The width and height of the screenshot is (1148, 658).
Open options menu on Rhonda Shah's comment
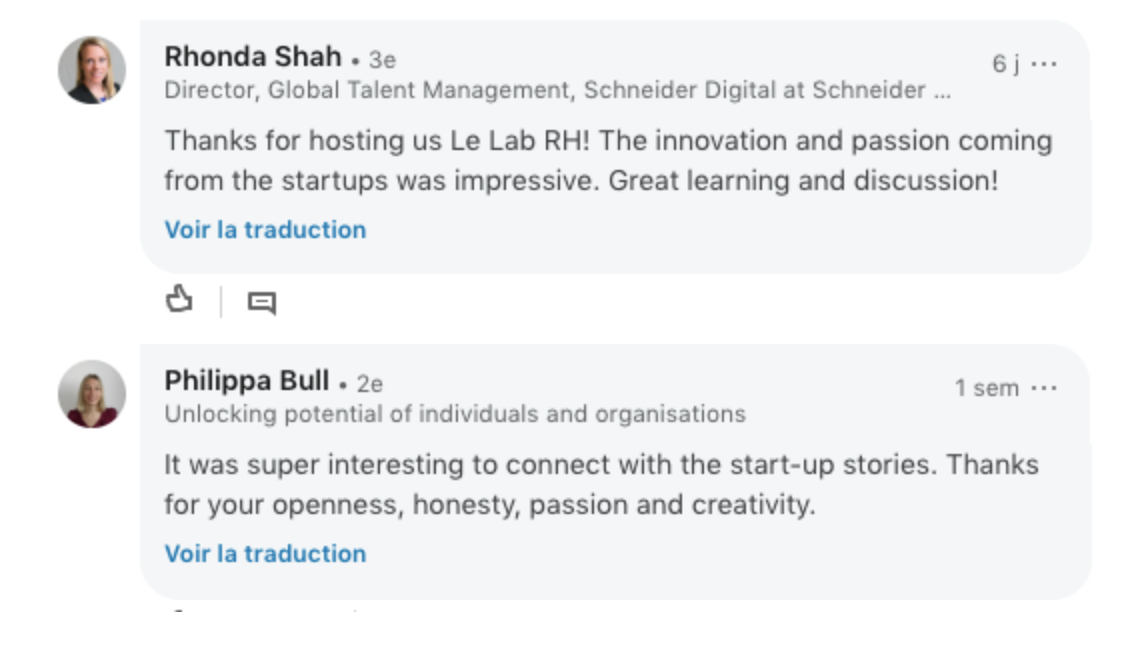(x=1044, y=64)
